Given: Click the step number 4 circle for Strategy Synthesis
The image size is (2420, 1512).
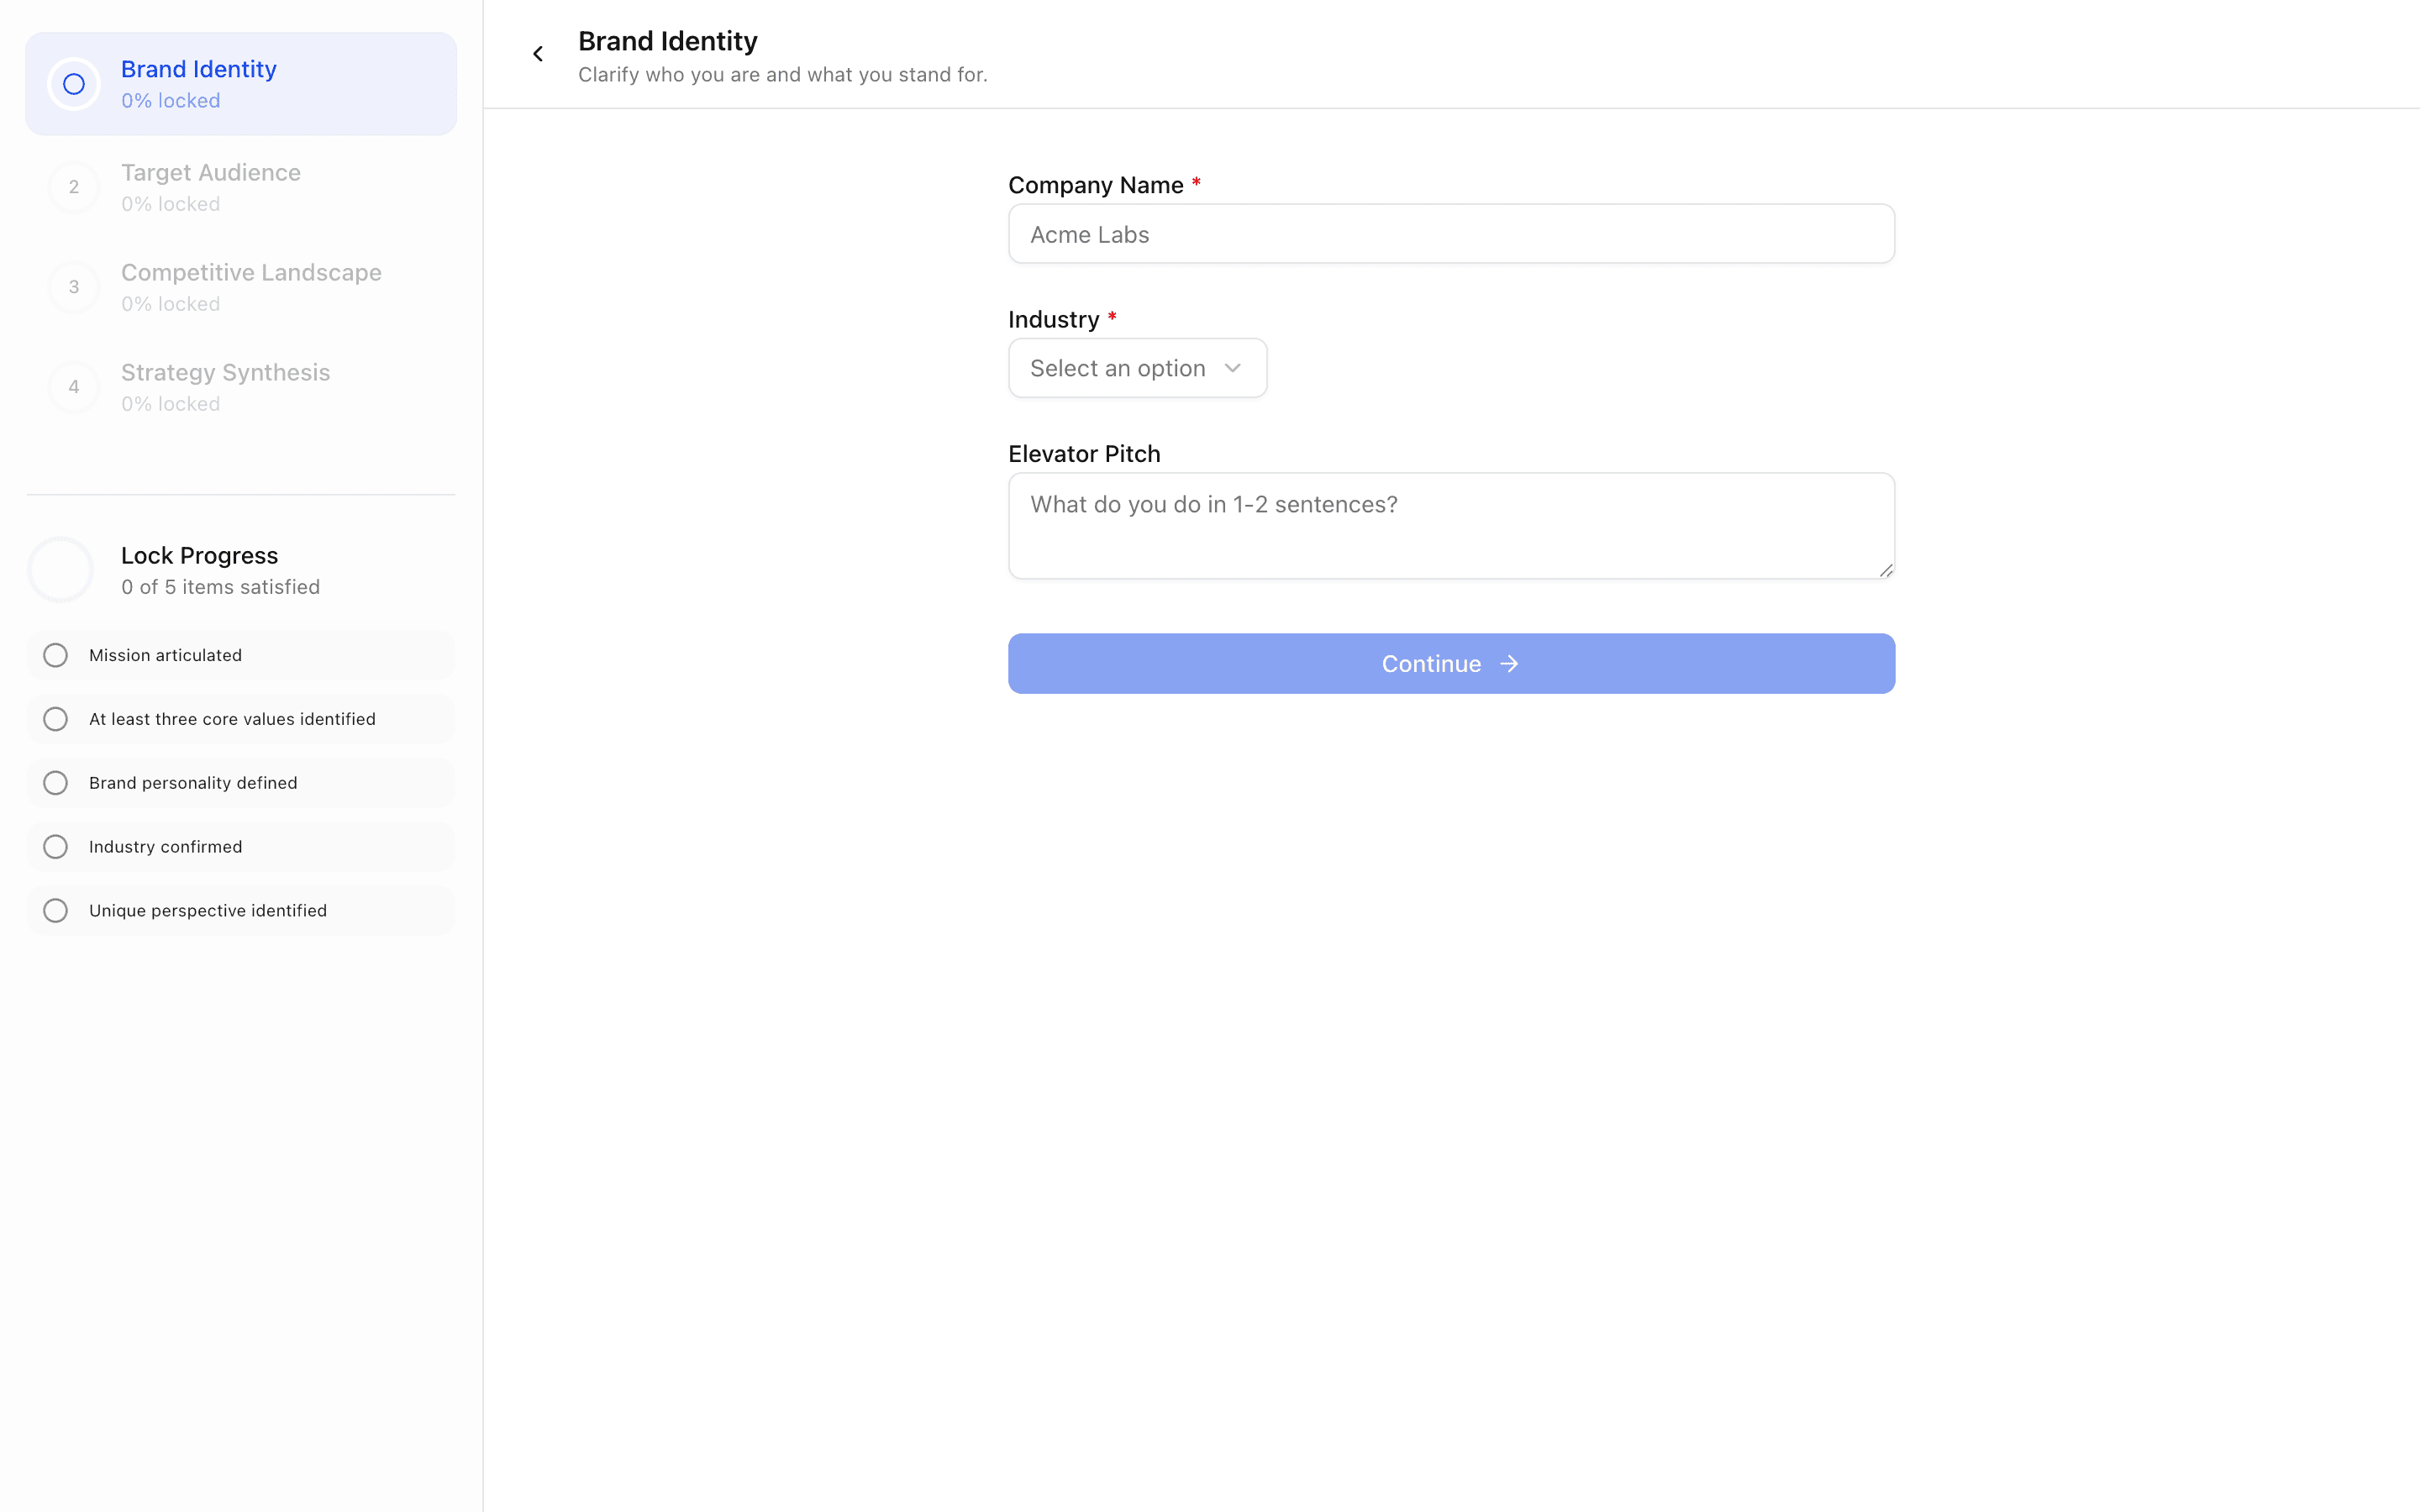Looking at the screenshot, I should [x=73, y=387].
